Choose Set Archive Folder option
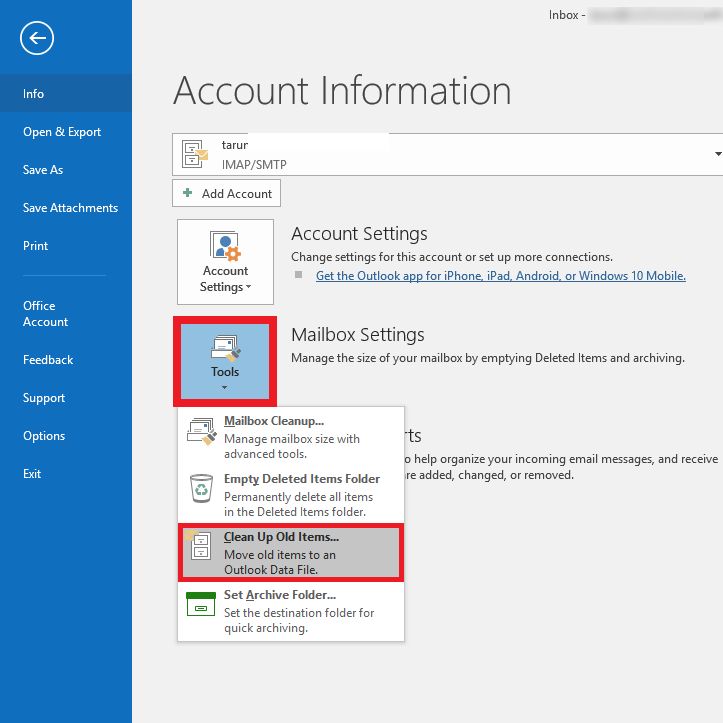Viewport: 723px width, 723px height. click(291, 611)
